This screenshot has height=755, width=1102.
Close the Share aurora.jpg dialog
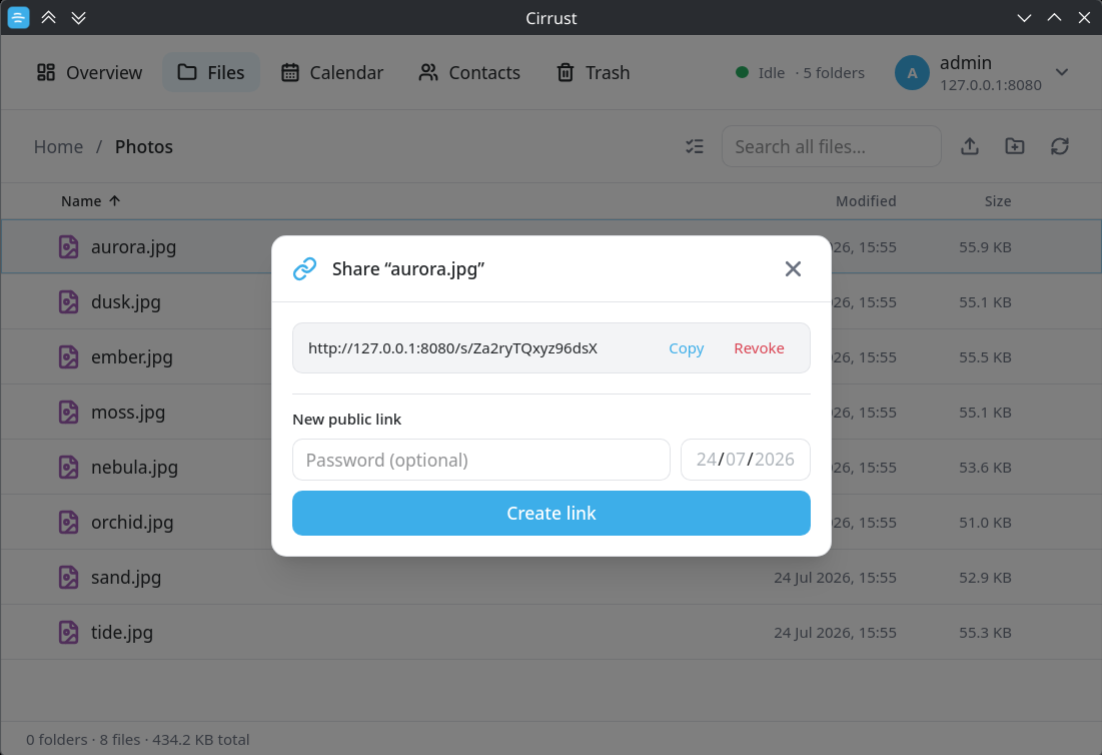pyautogui.click(x=793, y=269)
